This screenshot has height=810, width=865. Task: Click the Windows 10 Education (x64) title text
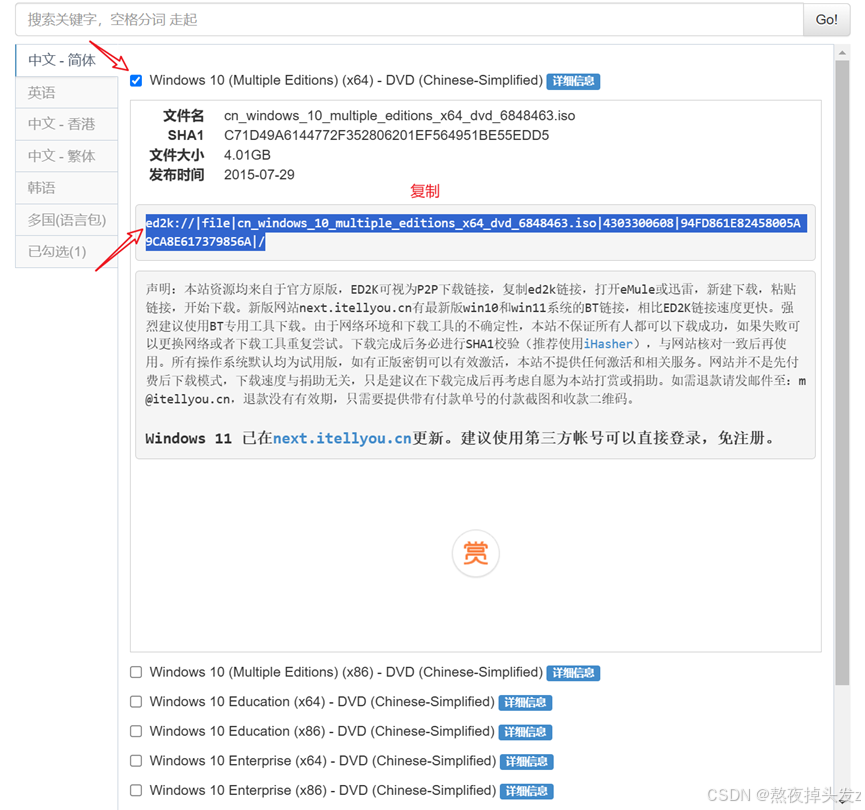322,702
